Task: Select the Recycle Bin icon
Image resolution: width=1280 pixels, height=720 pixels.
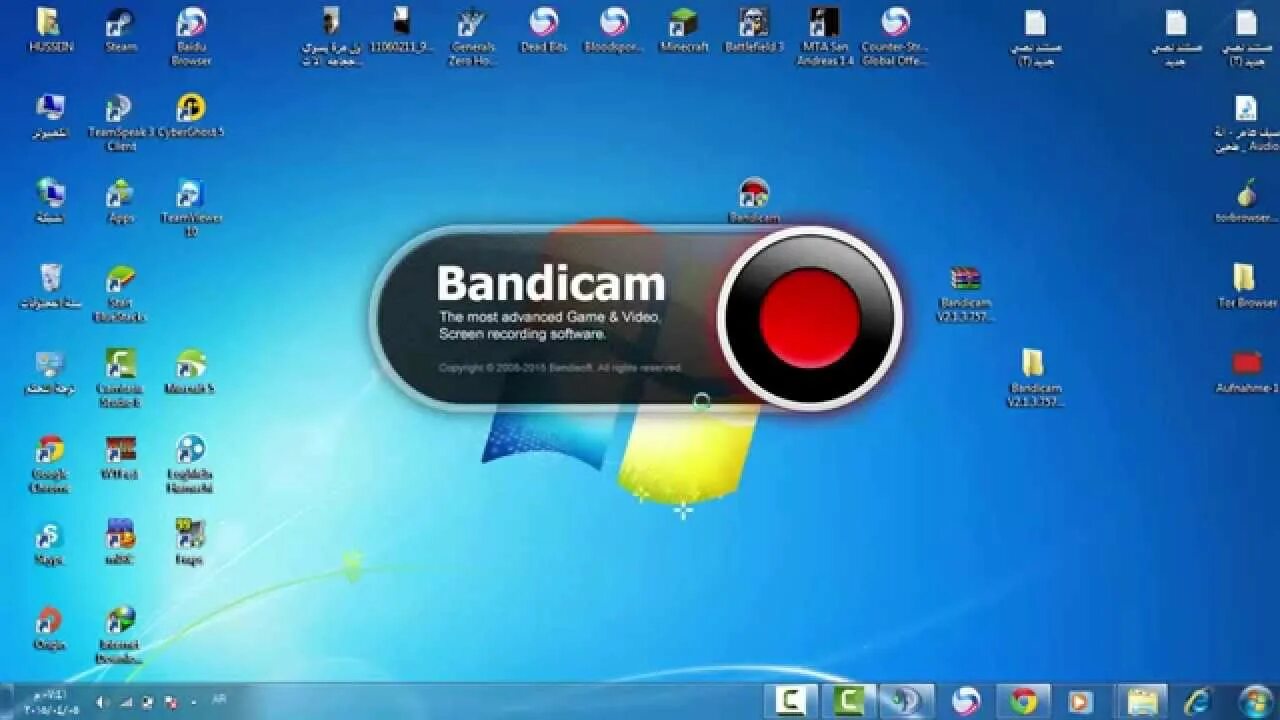Action: pos(50,286)
